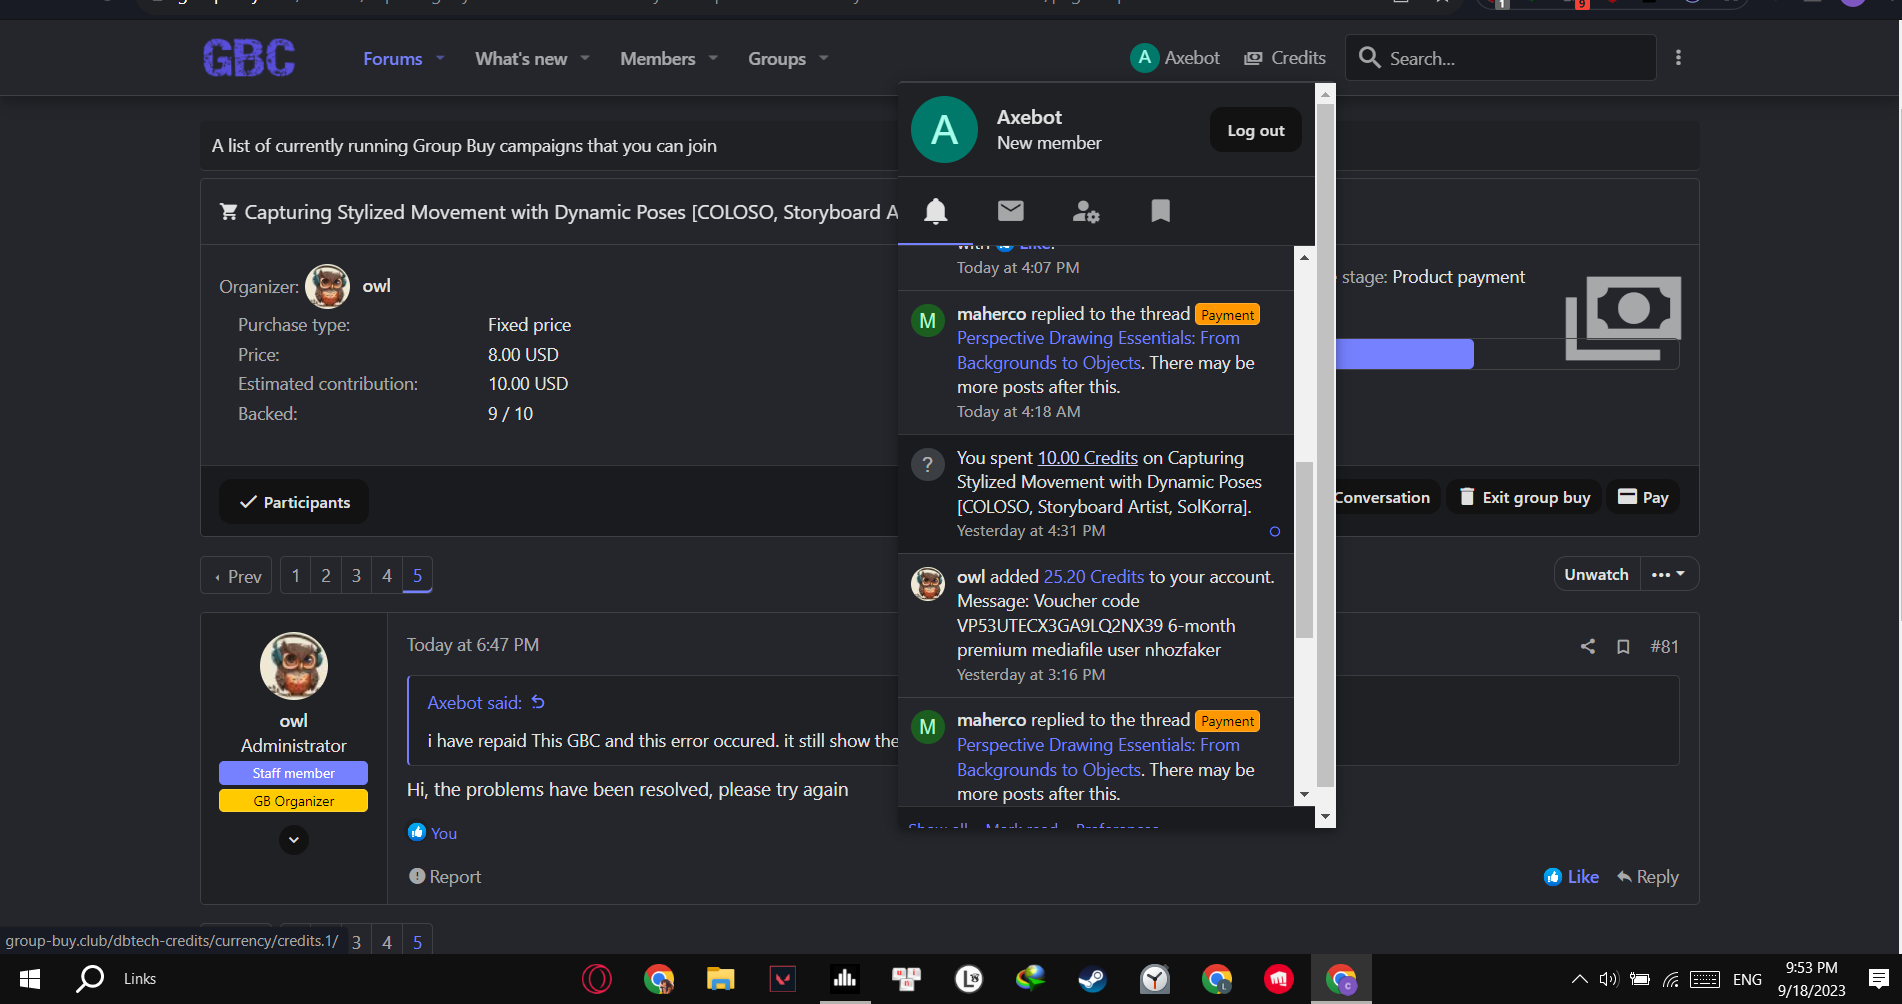Bookmark post #81

tap(1623, 647)
